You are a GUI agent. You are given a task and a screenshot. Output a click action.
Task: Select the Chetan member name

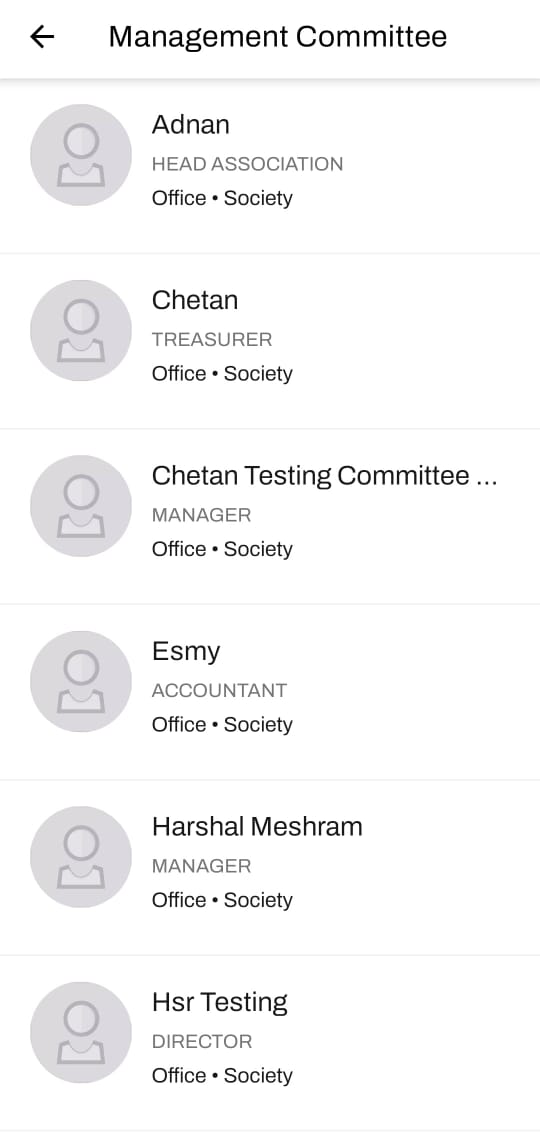pyautogui.click(x=195, y=300)
